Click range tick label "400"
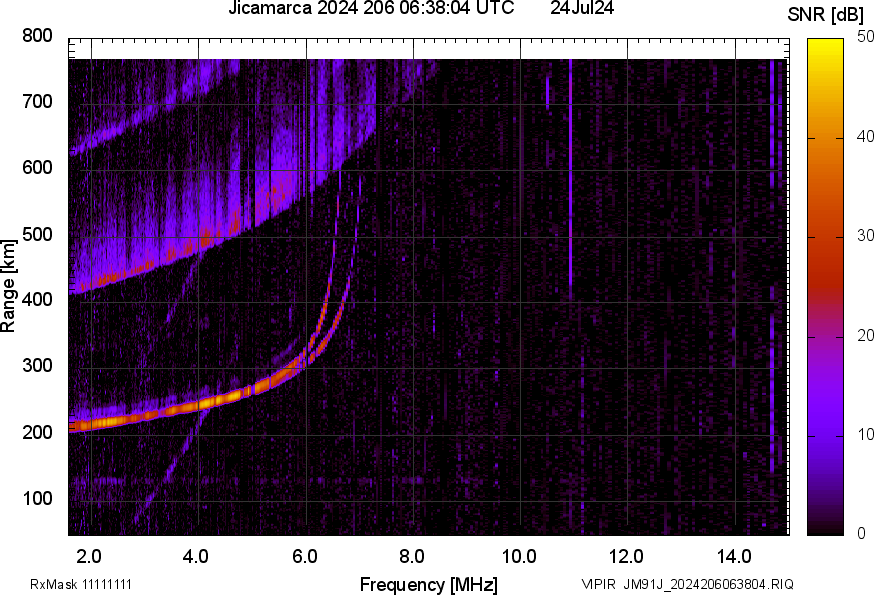 point(37,299)
